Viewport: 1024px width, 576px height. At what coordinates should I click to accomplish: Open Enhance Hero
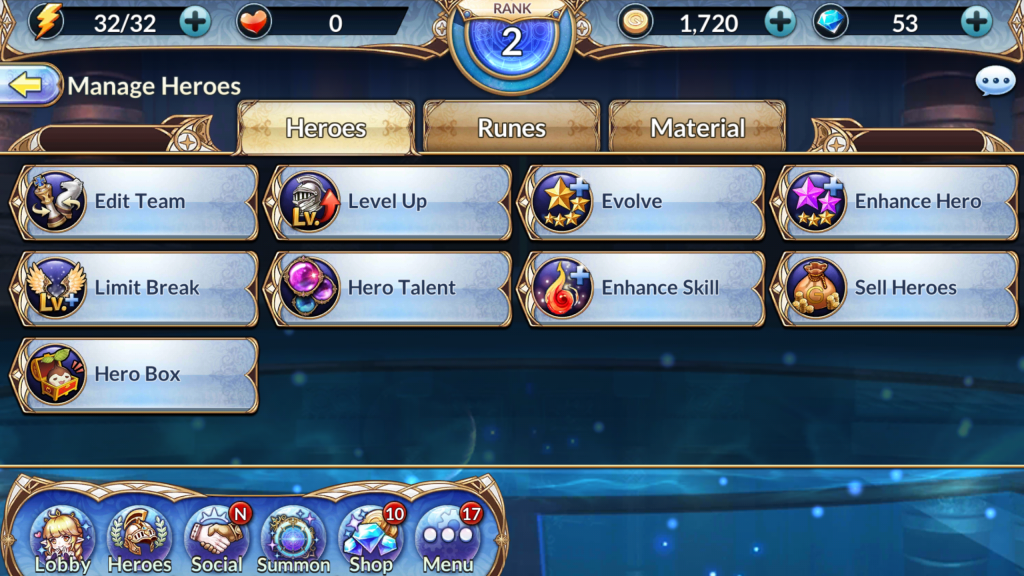click(x=895, y=202)
